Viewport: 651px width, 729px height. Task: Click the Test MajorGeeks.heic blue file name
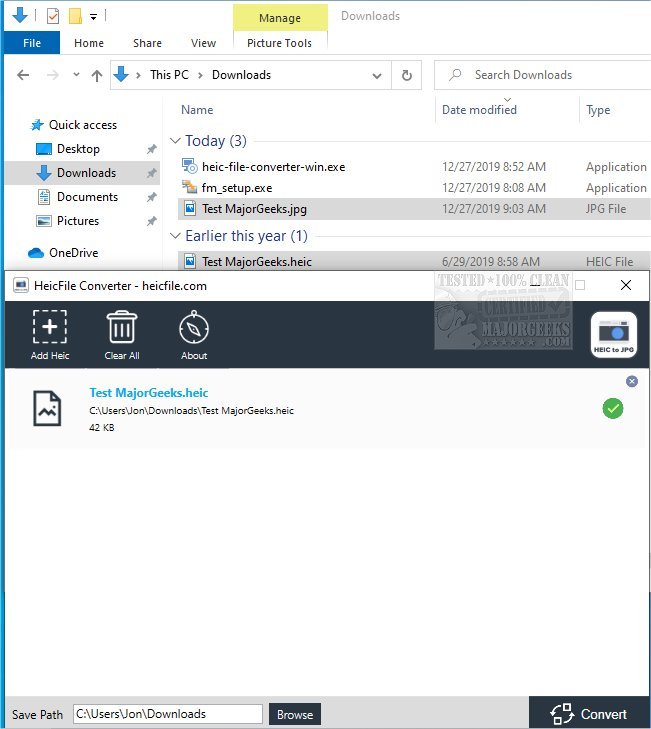pos(149,393)
